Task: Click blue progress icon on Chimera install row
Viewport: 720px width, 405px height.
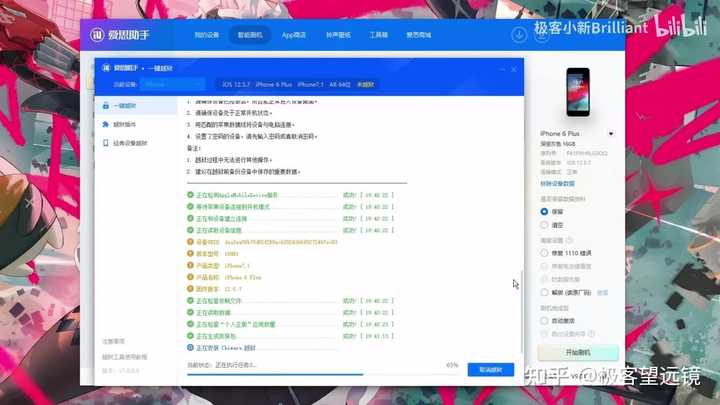Action: tap(190, 348)
